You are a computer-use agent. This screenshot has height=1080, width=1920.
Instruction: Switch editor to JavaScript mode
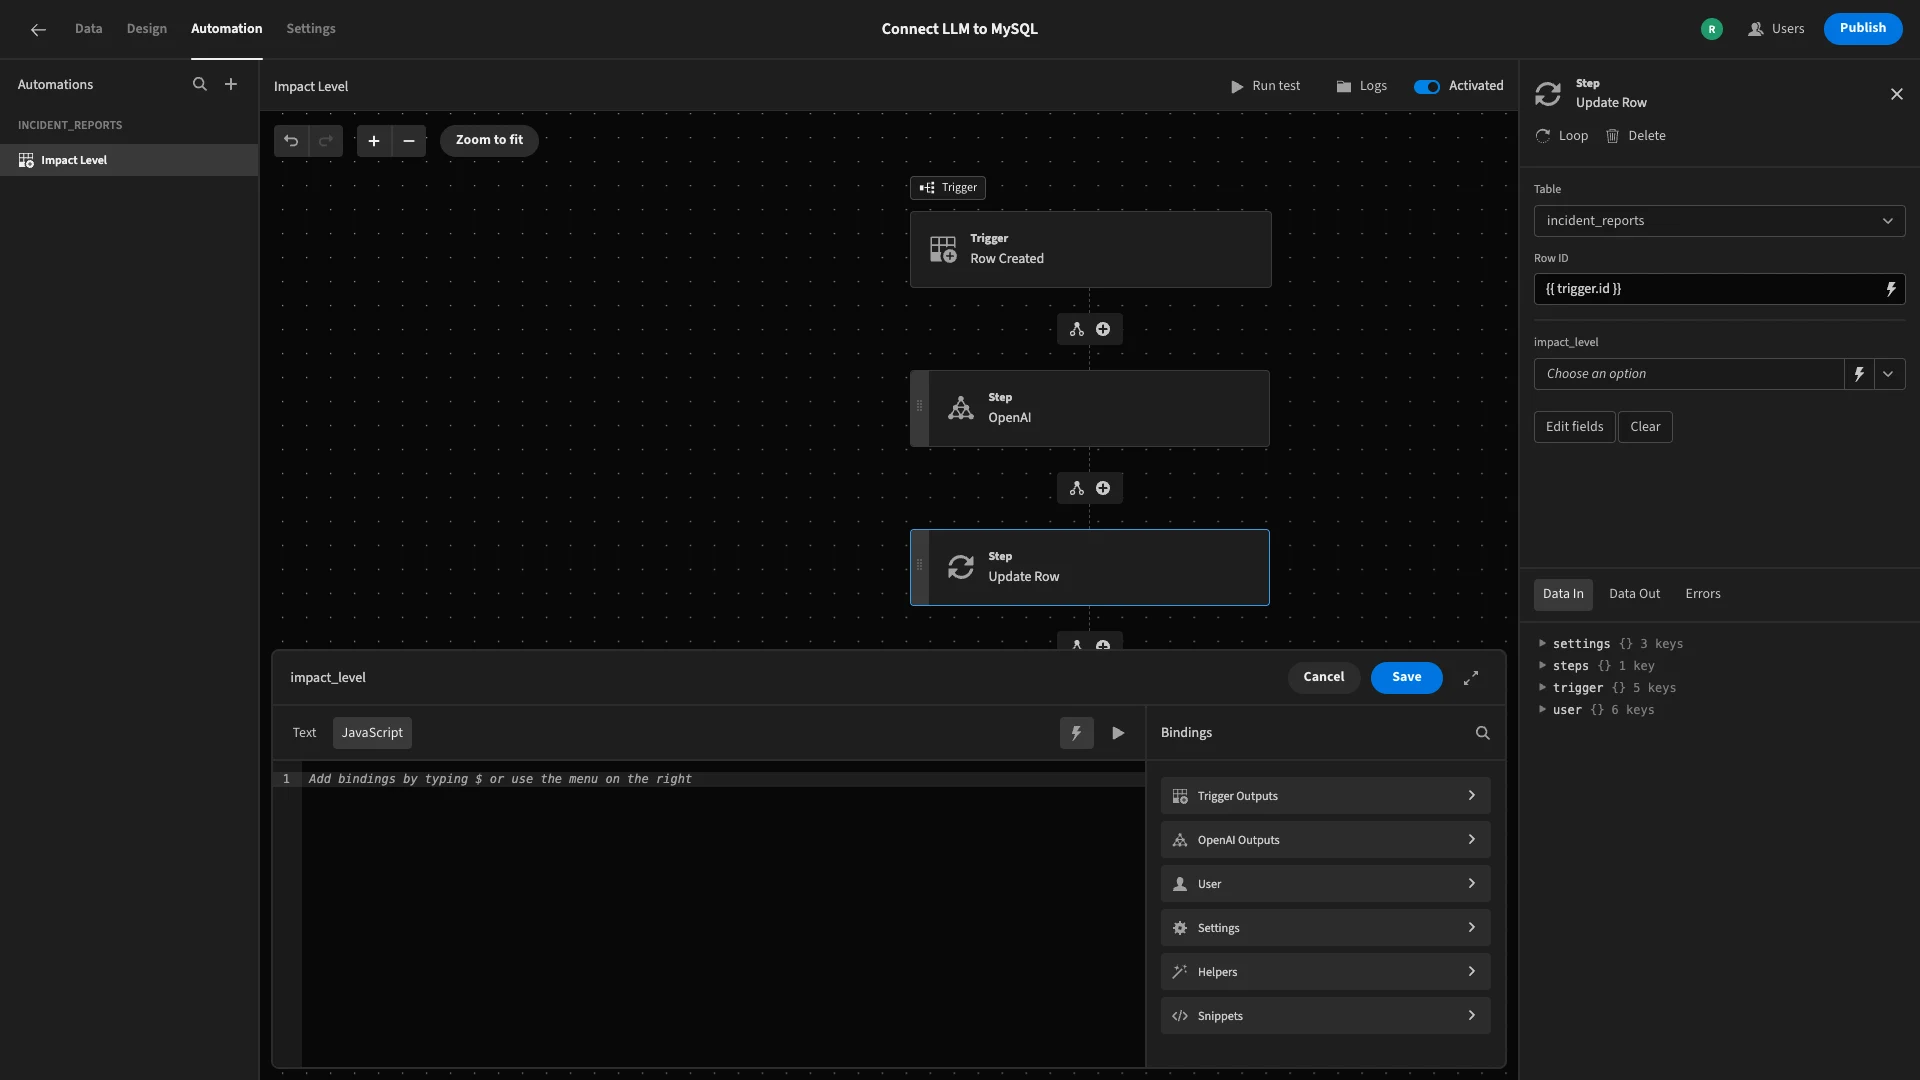tap(372, 733)
